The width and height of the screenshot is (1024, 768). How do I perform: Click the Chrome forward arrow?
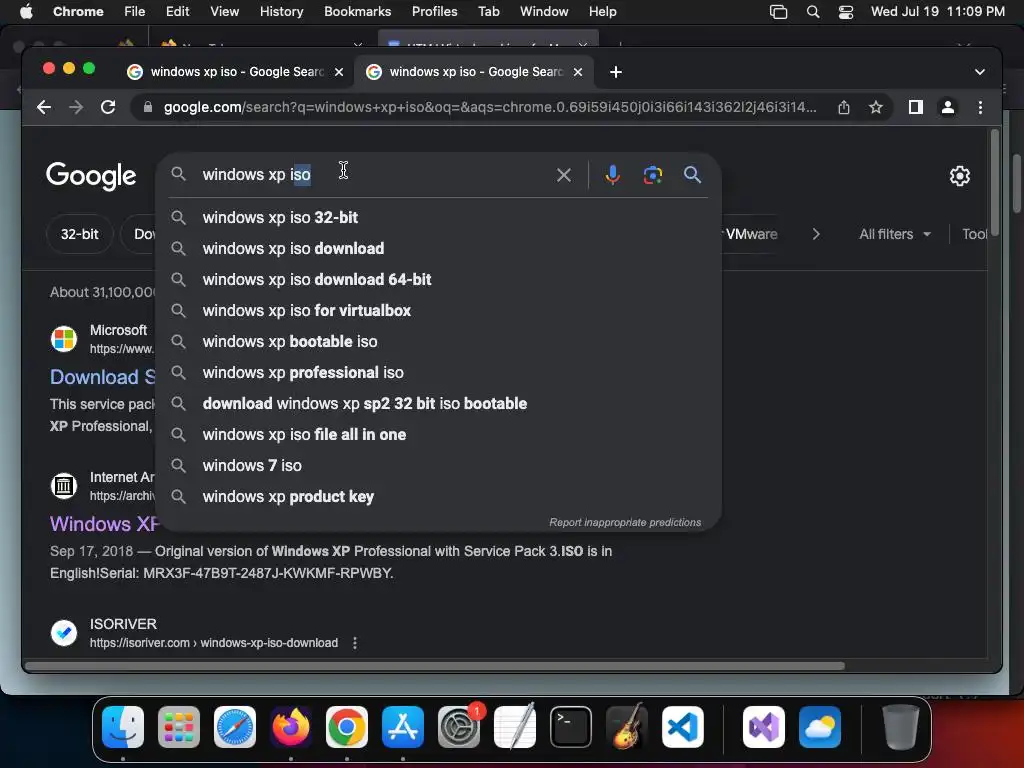coord(76,107)
